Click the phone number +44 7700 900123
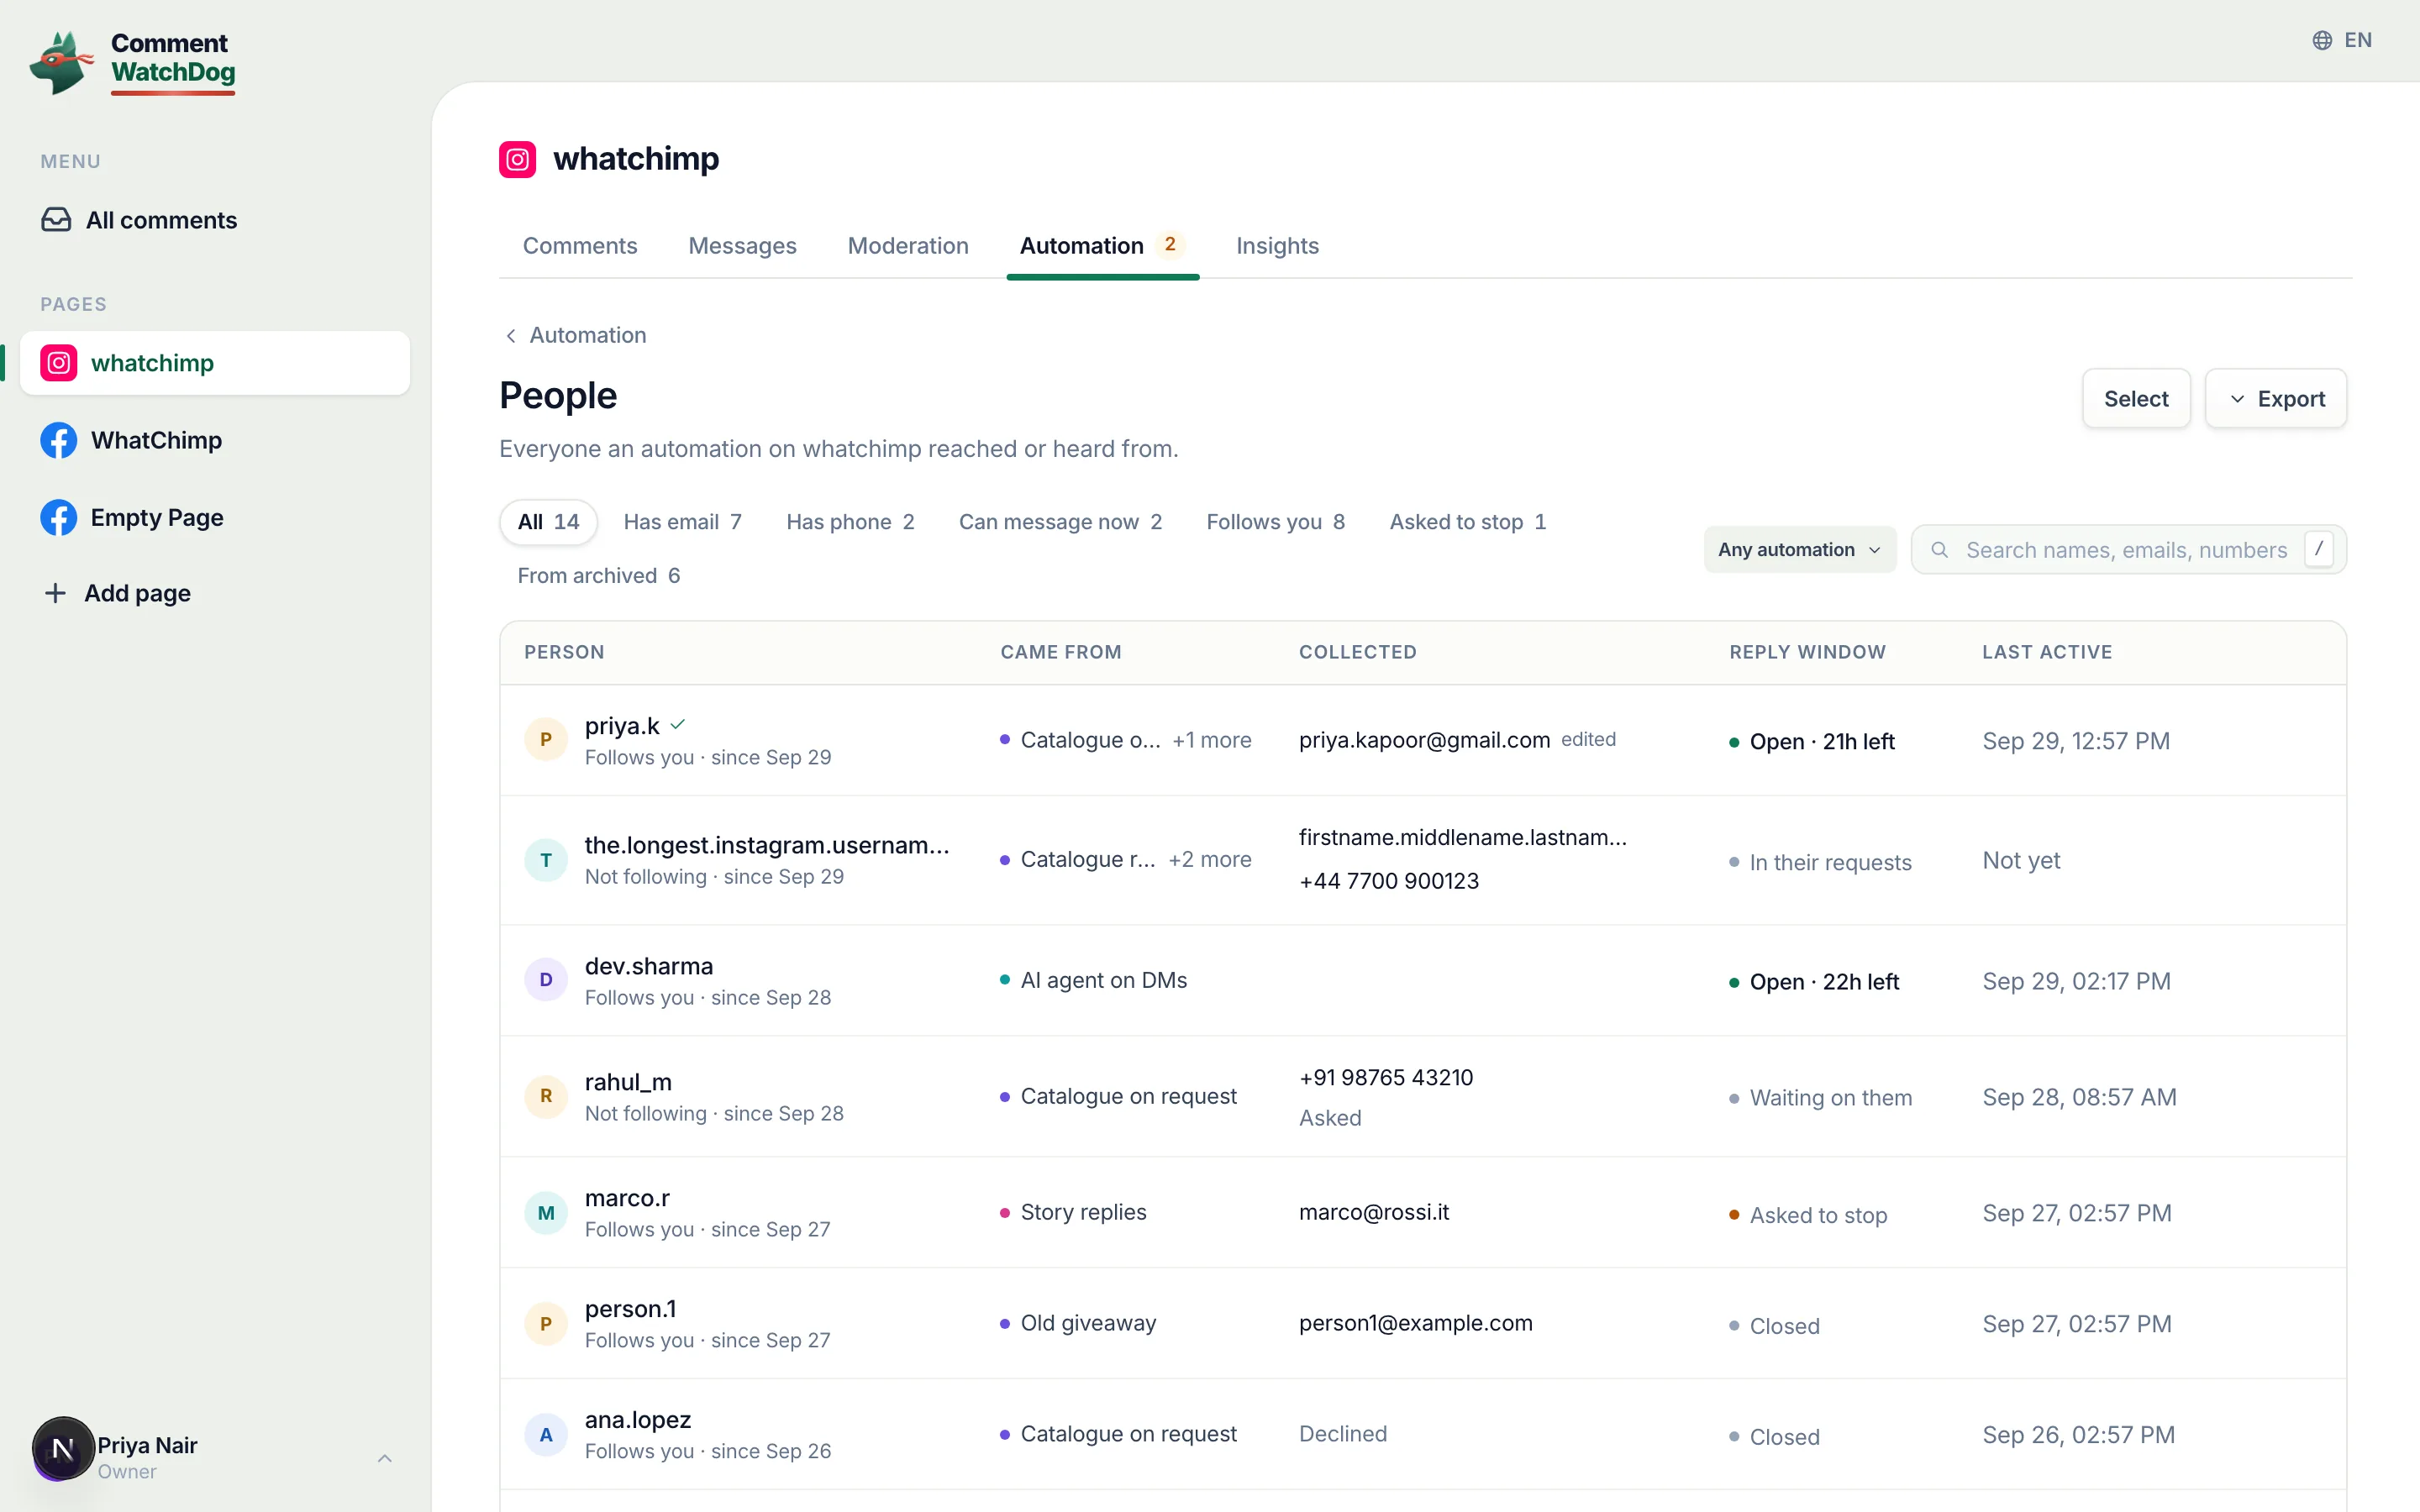 [1388, 881]
